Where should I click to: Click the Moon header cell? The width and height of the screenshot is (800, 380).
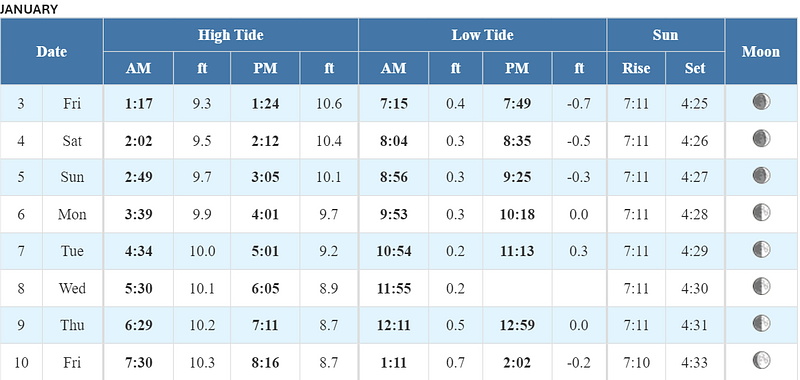(761, 52)
